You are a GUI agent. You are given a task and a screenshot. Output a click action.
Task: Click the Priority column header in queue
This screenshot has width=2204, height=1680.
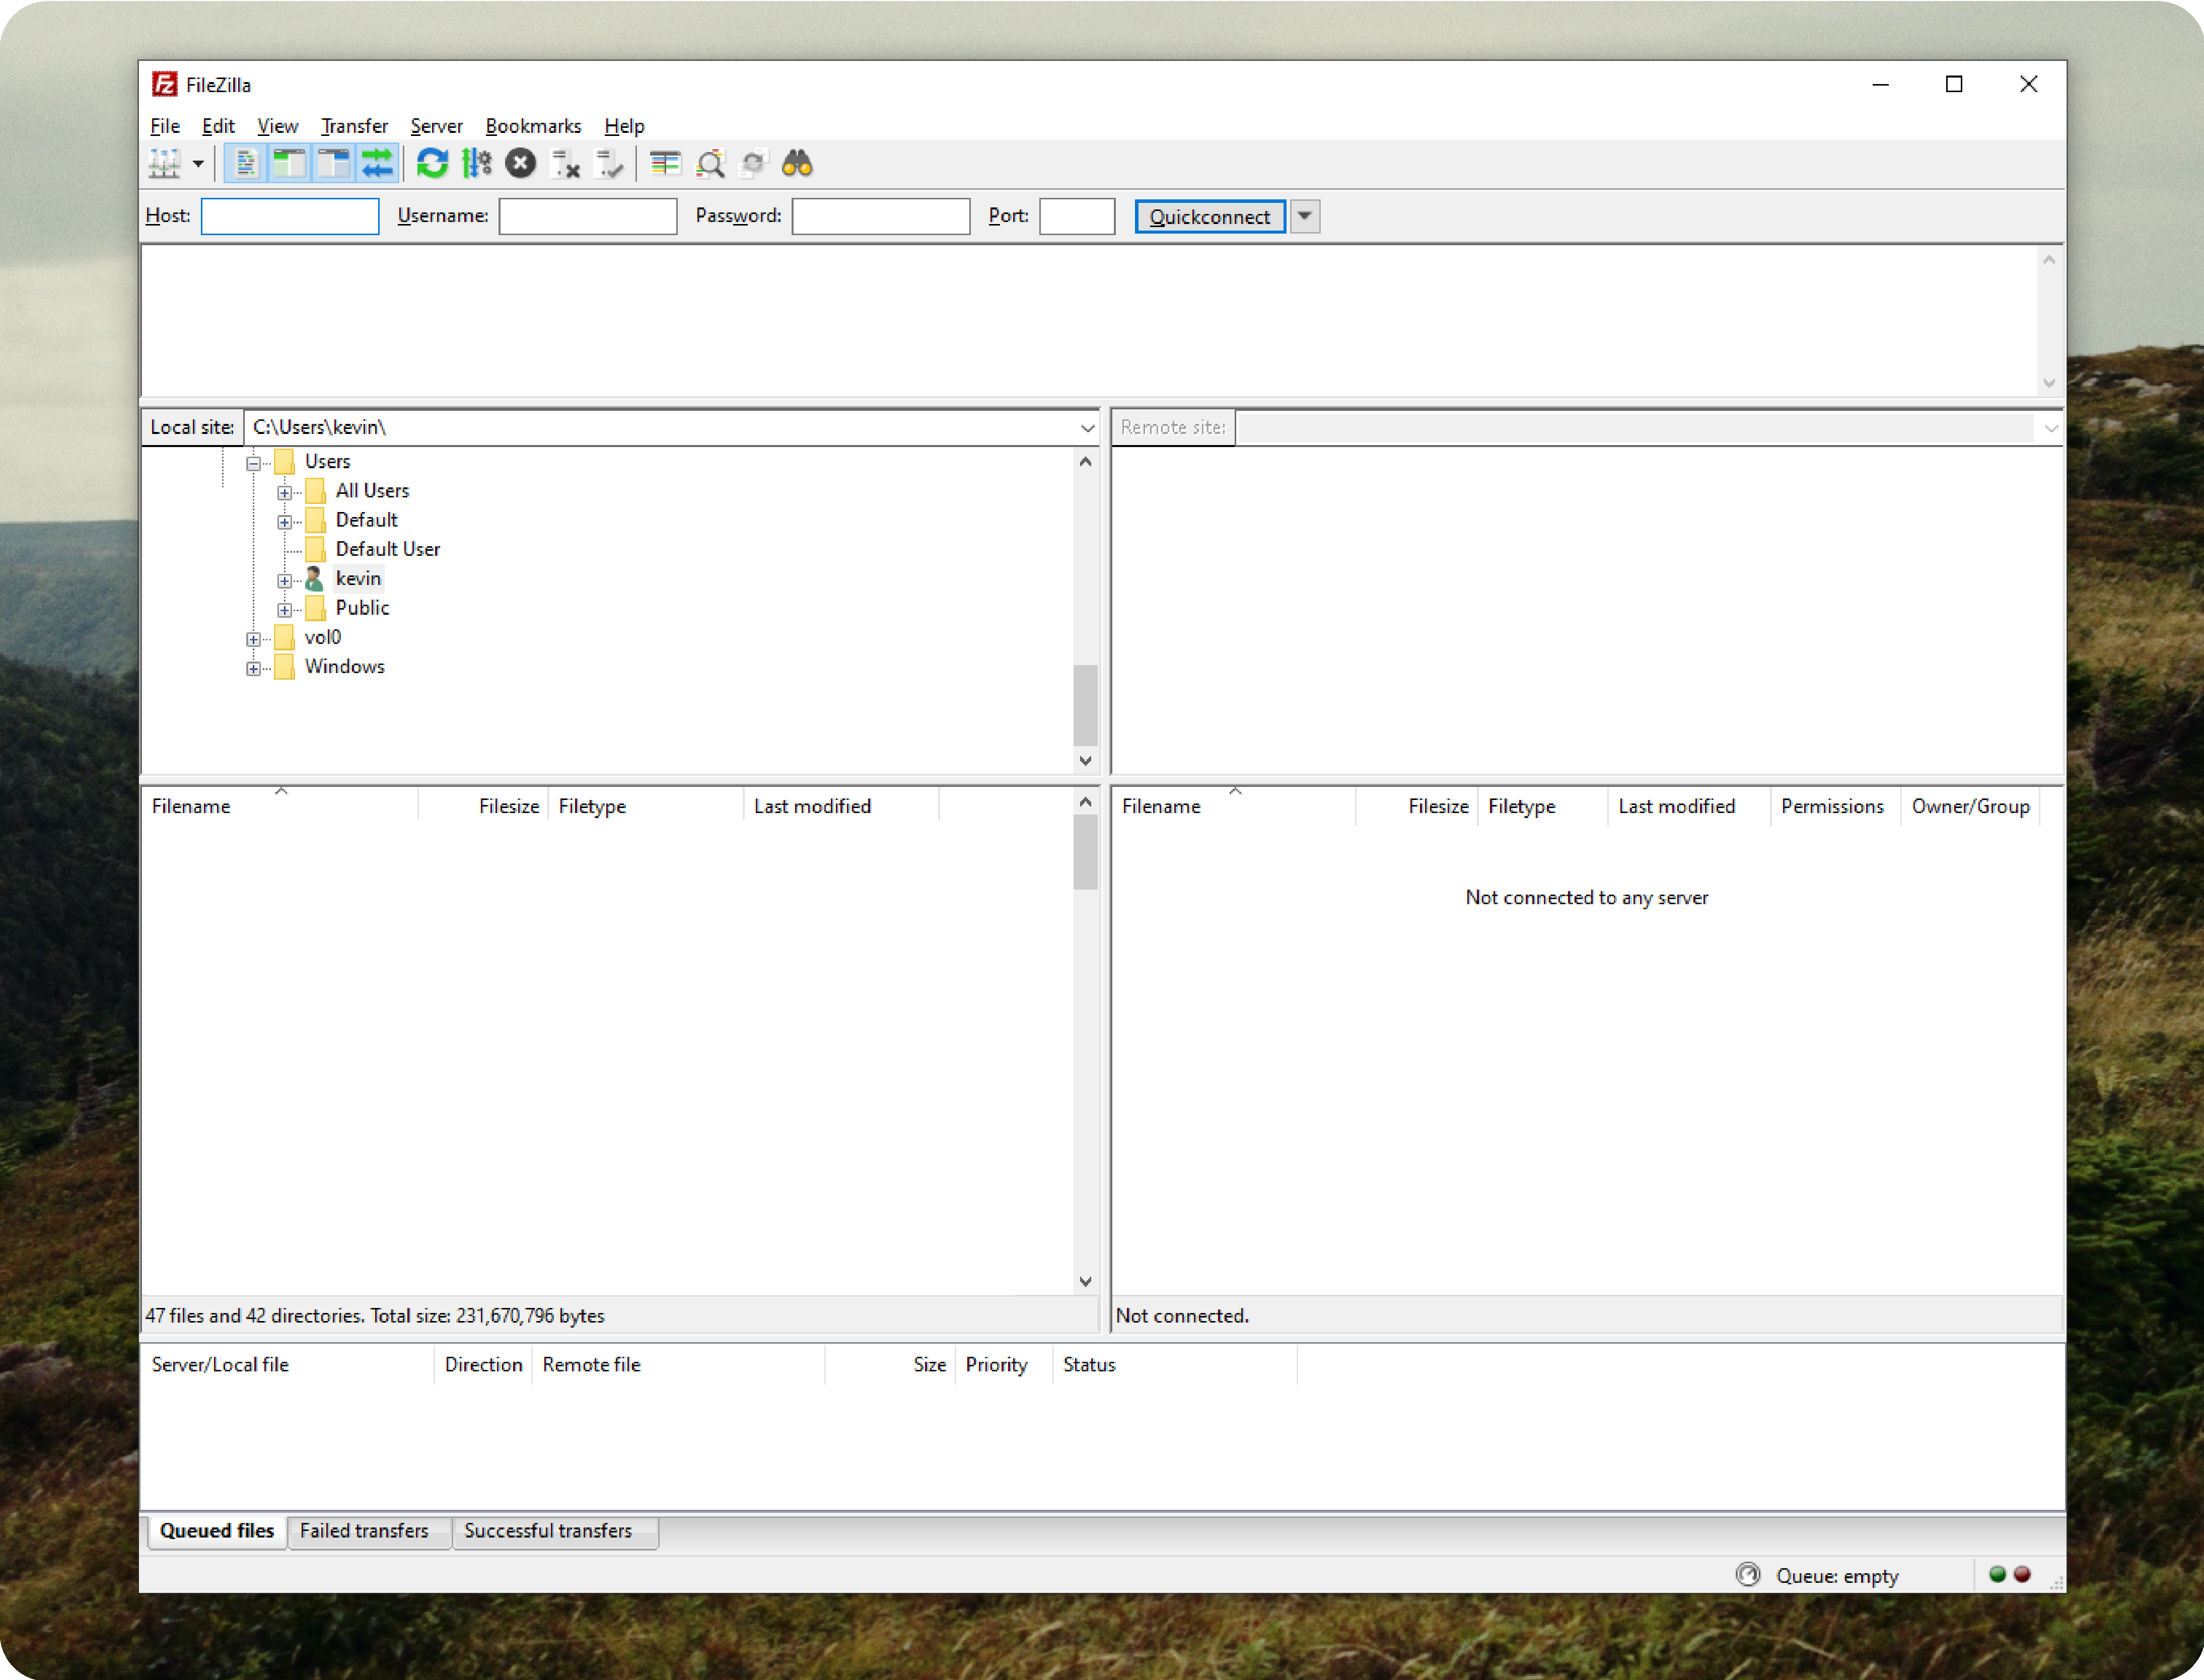point(1004,1365)
